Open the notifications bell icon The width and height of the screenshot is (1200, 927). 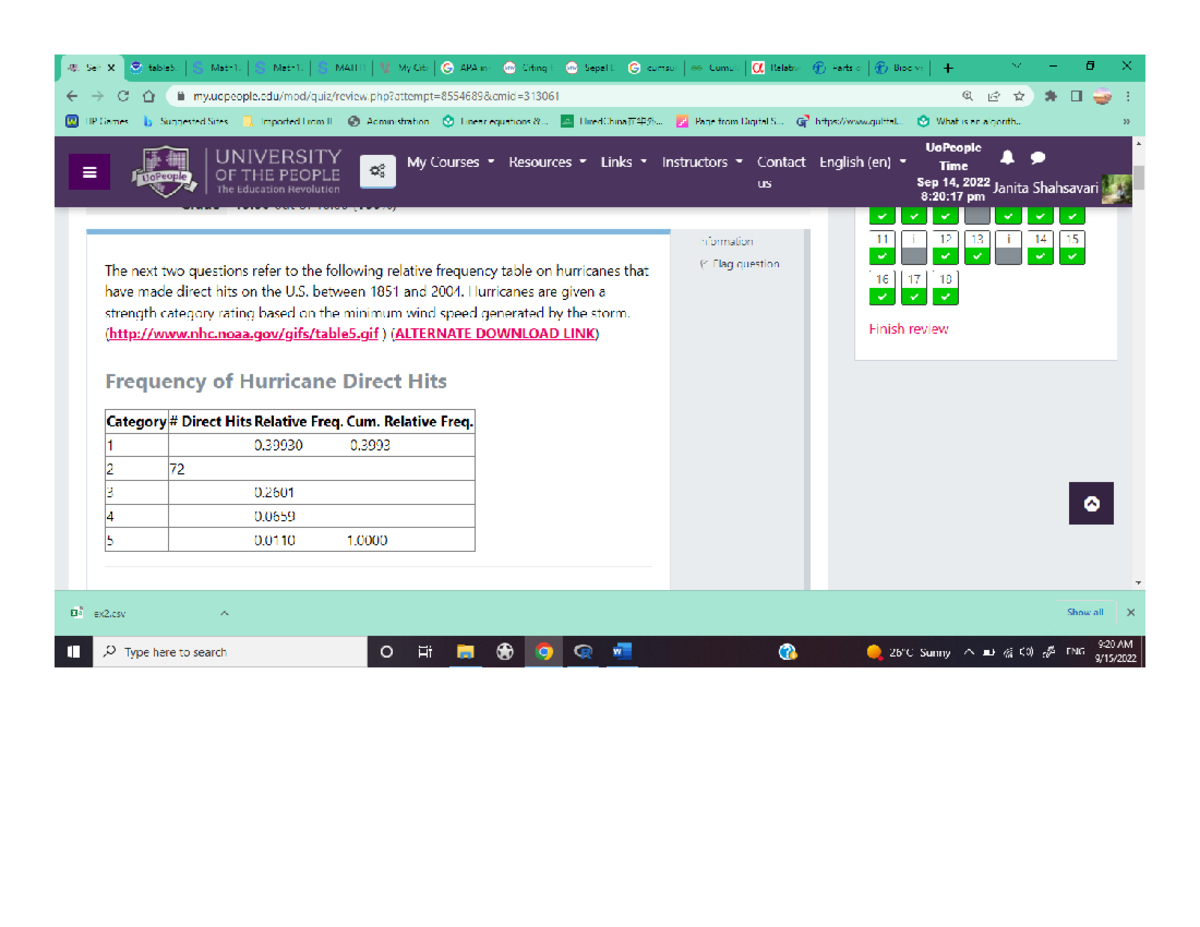click(1007, 158)
